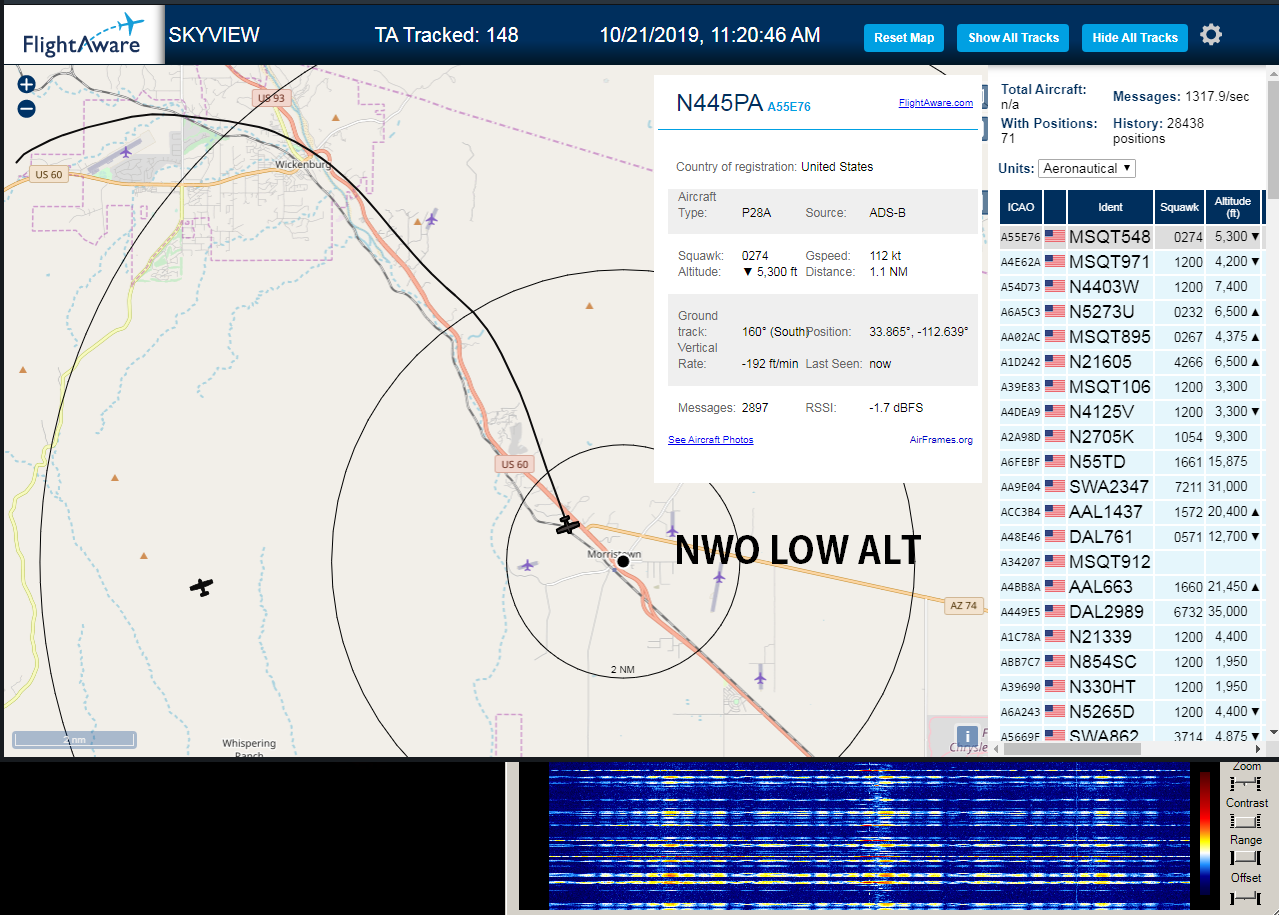Viewport: 1279px width, 915px height.
Task: Click US flag in SWA2347 row
Action: pyautogui.click(x=1054, y=487)
